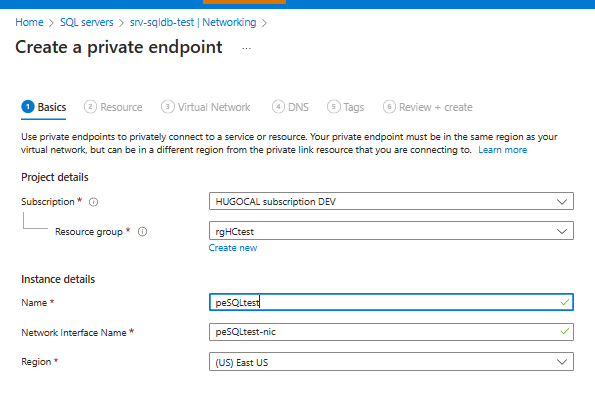Click the step 6 circle number icon
595x395 pixels.
pos(389,107)
